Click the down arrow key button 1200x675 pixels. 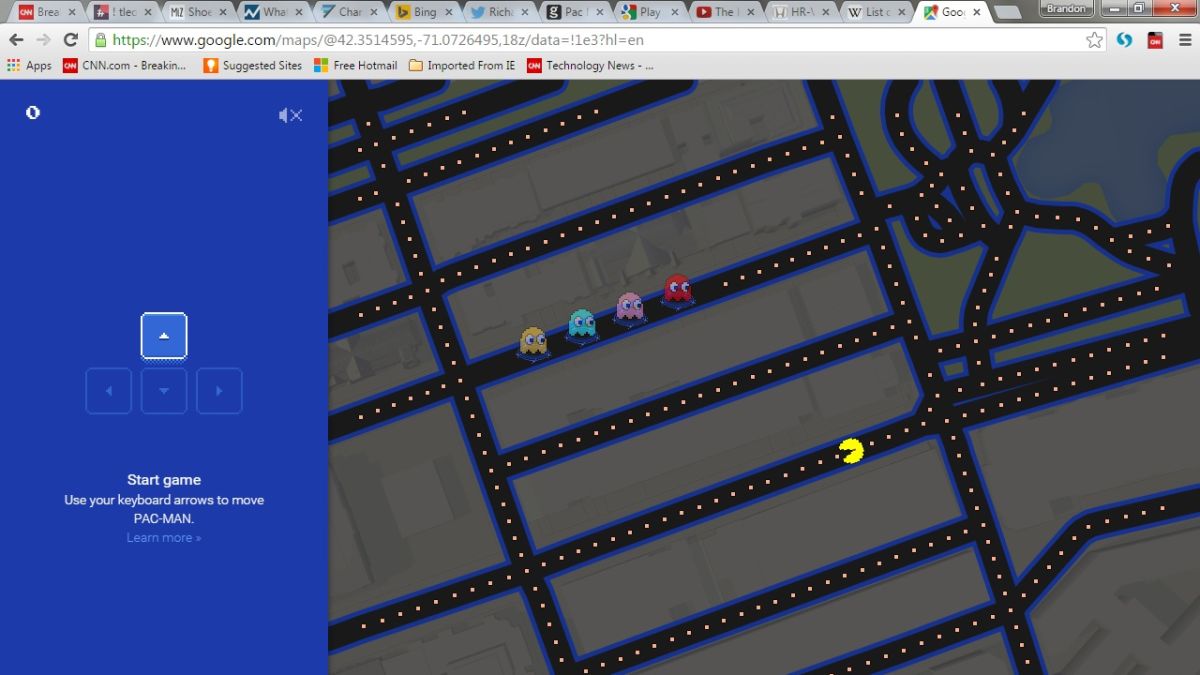tap(164, 391)
